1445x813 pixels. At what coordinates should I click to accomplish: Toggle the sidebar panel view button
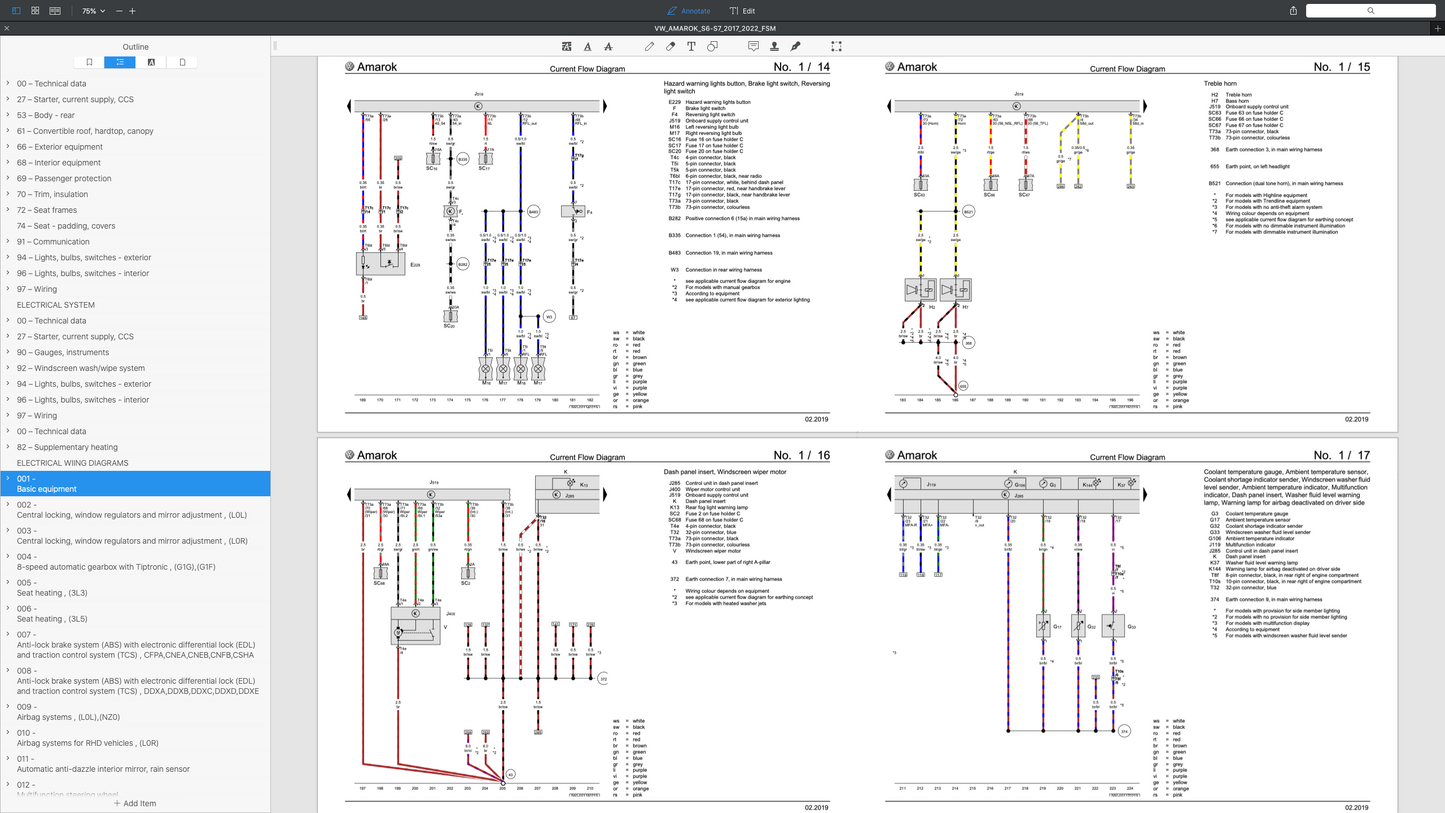16,11
